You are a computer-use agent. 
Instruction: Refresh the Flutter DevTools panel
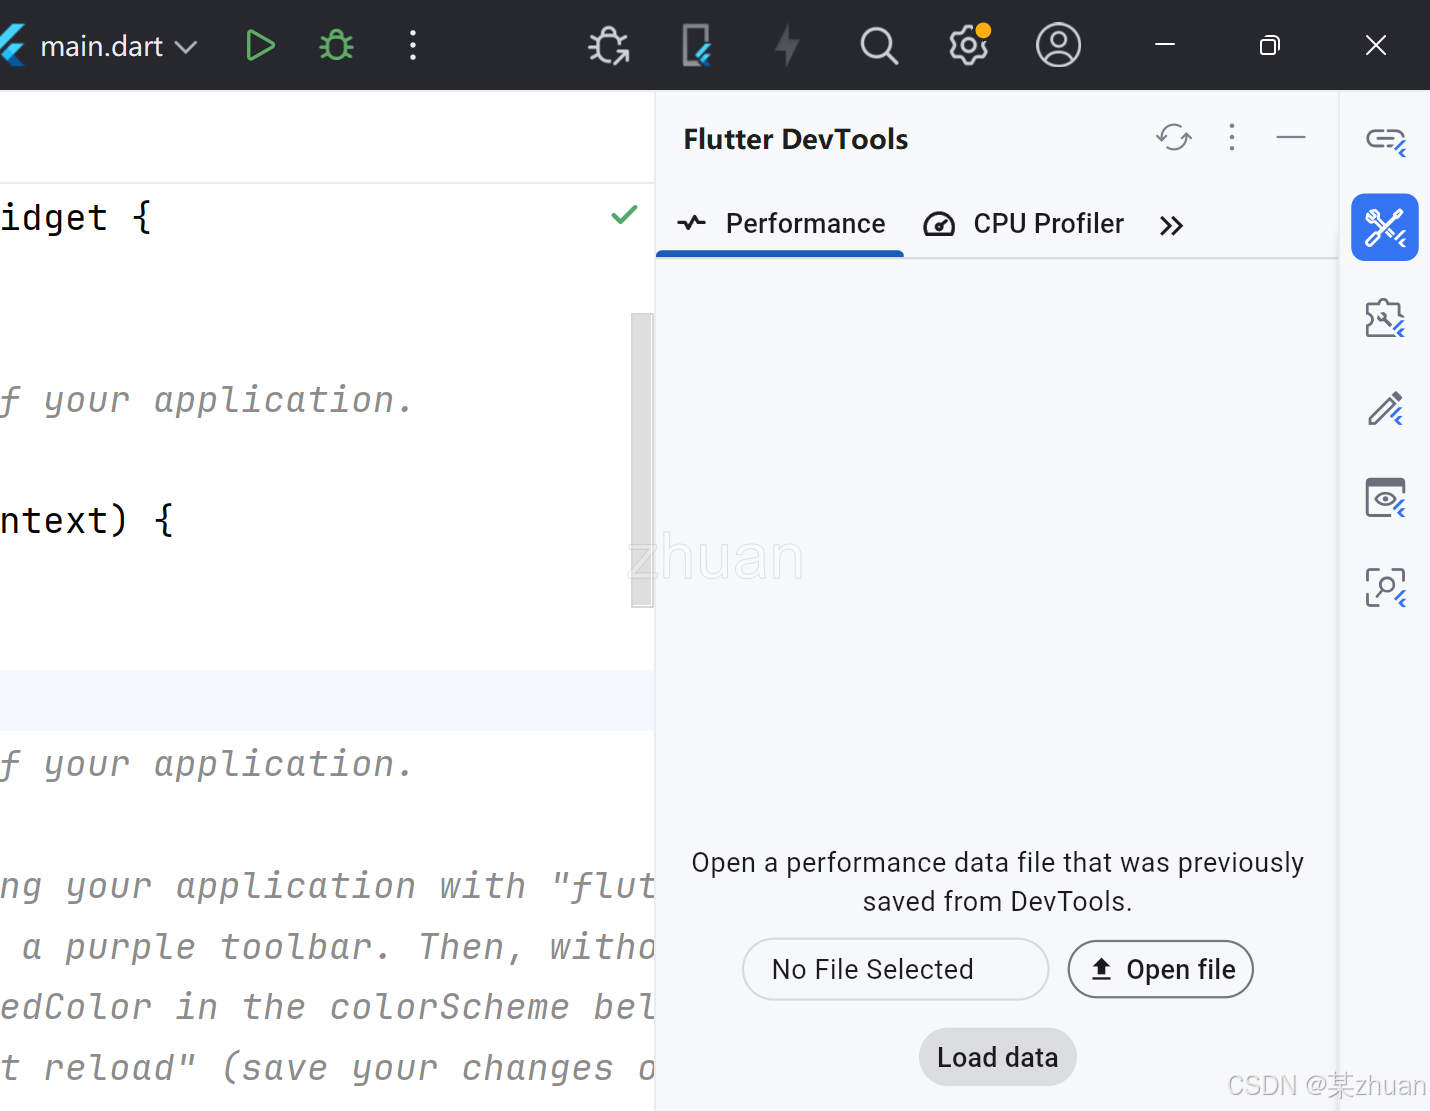[1174, 137]
